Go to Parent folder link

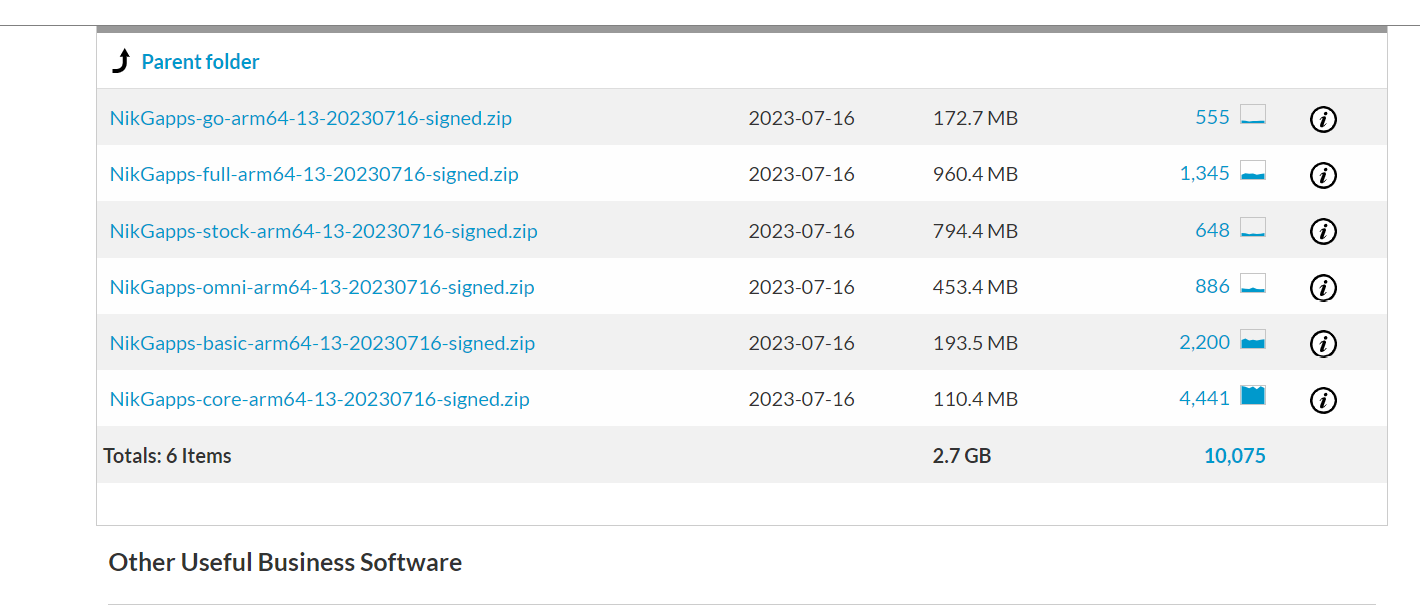click(x=200, y=62)
